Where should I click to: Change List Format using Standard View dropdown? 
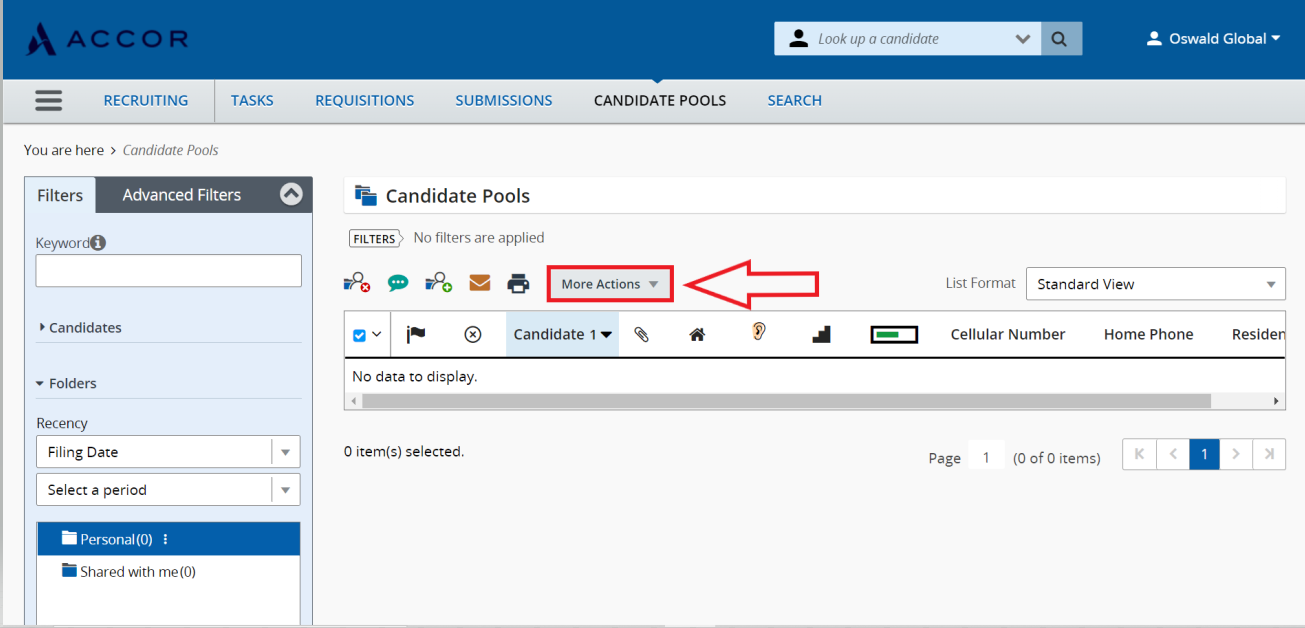click(1155, 283)
